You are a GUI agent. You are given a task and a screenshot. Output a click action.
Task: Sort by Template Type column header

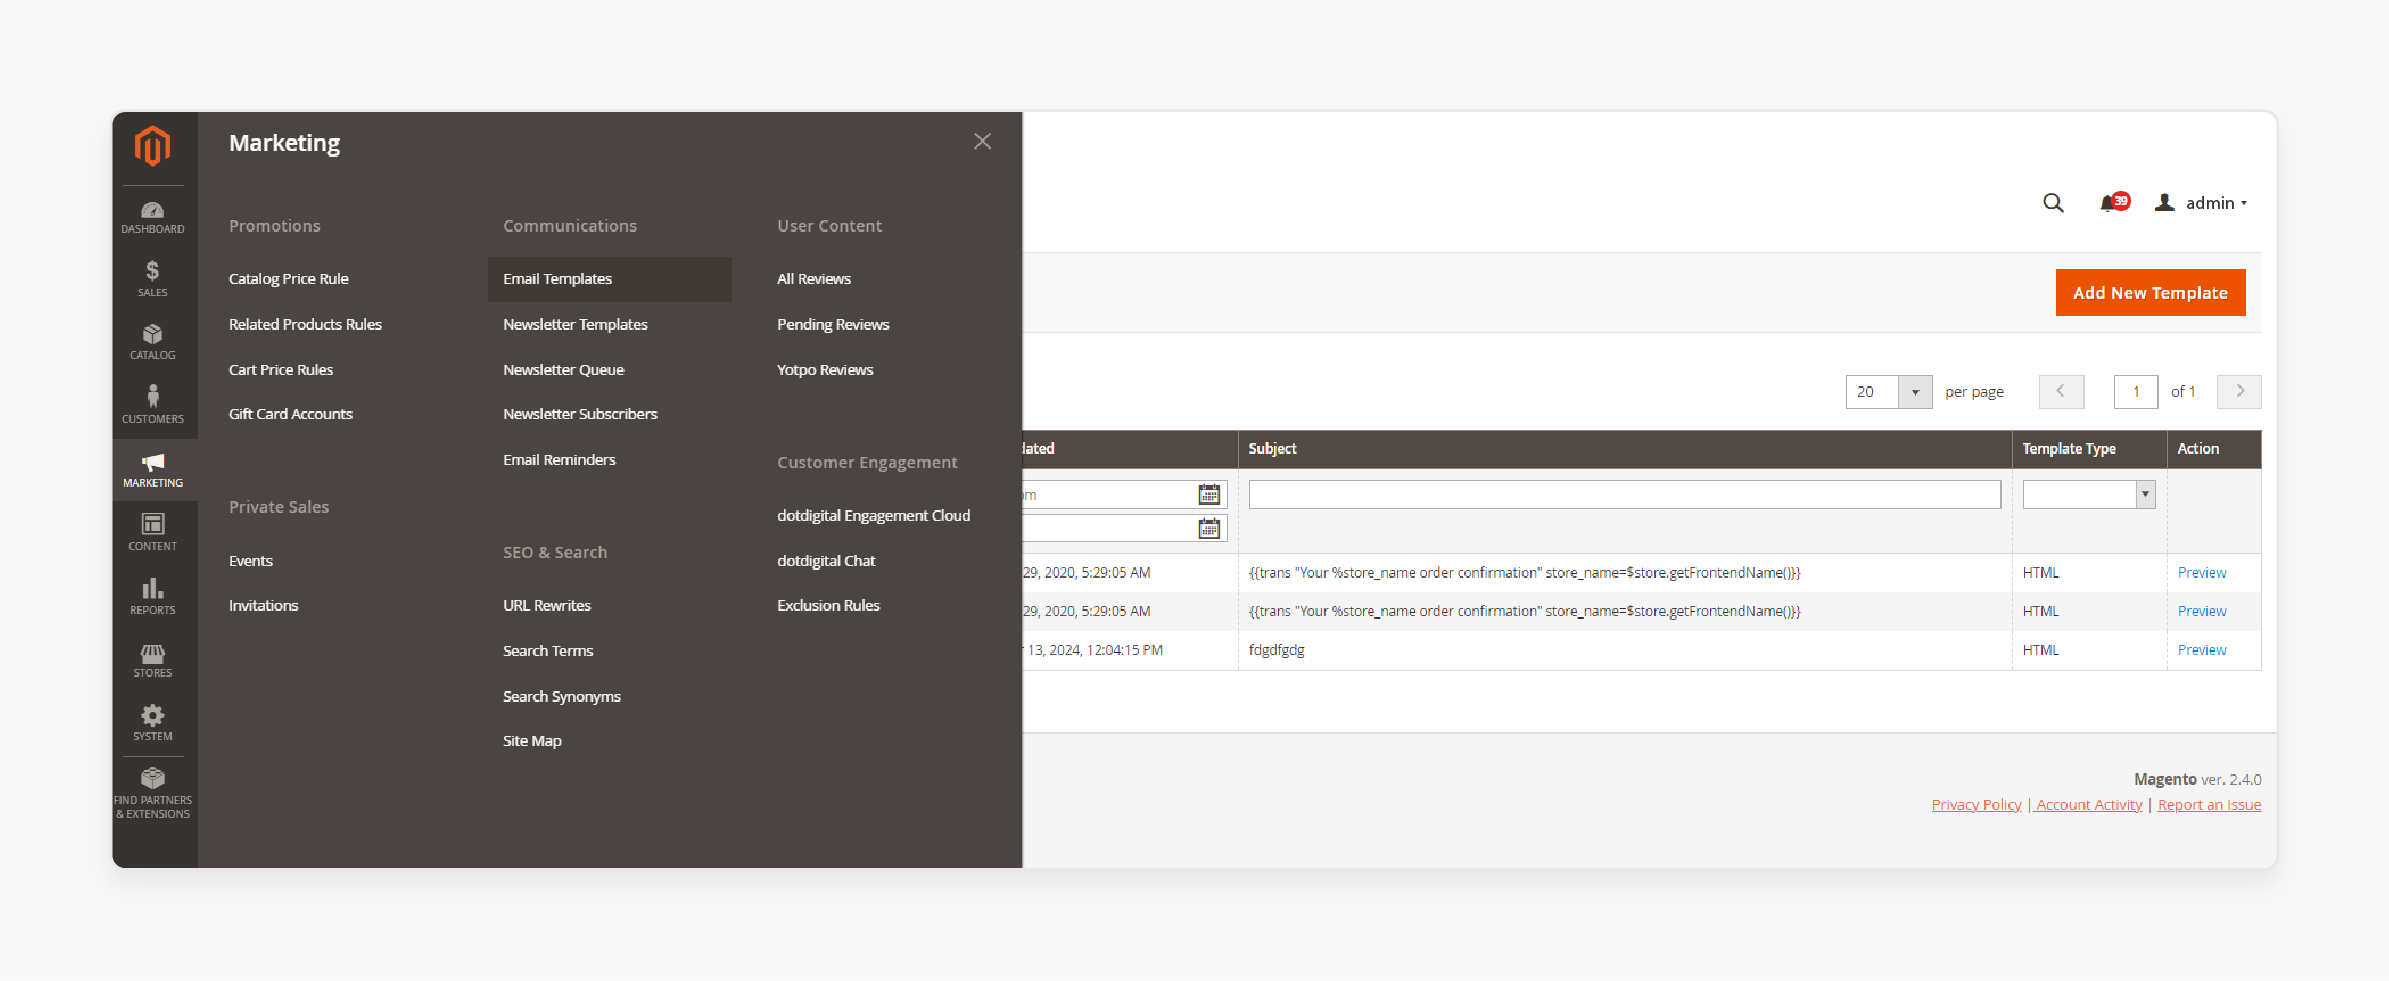point(2069,449)
